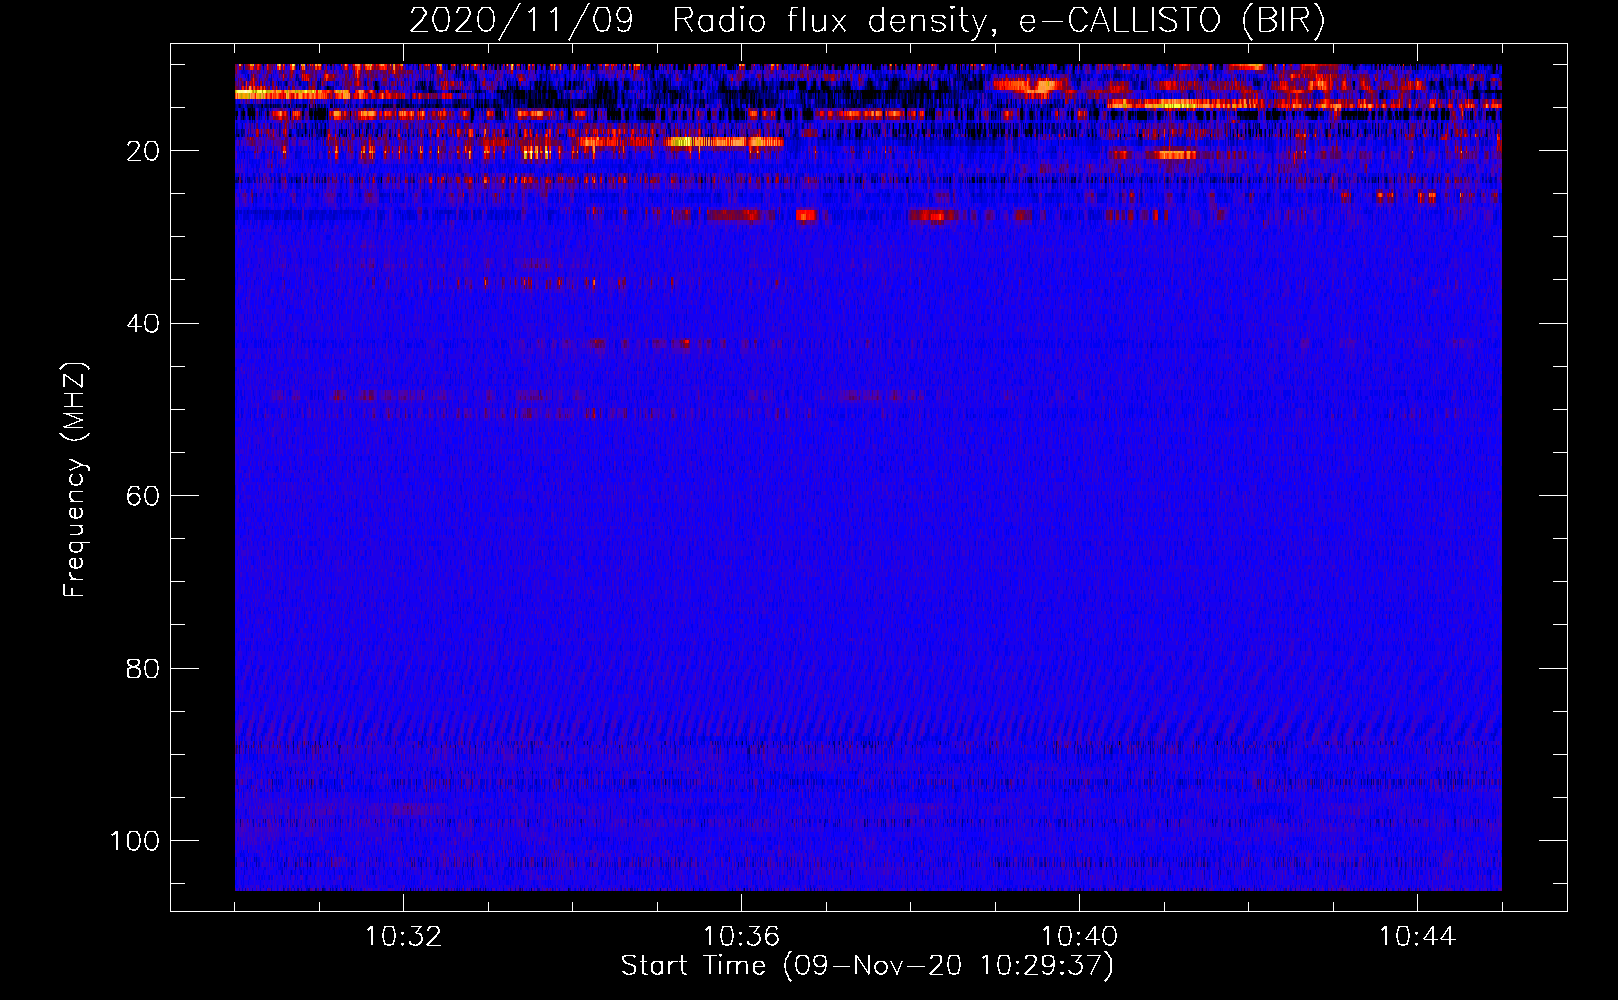Image resolution: width=1618 pixels, height=1000 pixels.
Task: Click the plot title '2020/11/09 Radio flux density'
Action: 867,22
